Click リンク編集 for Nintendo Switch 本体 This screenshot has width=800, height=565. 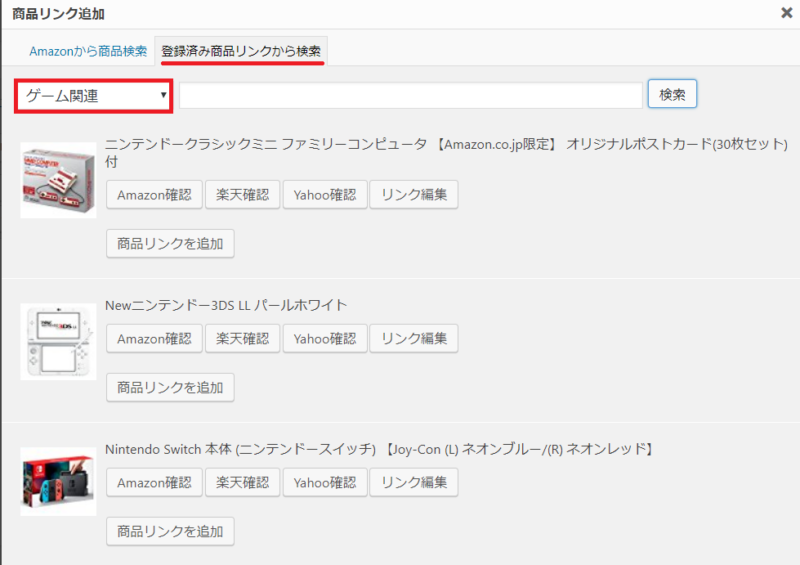click(414, 482)
